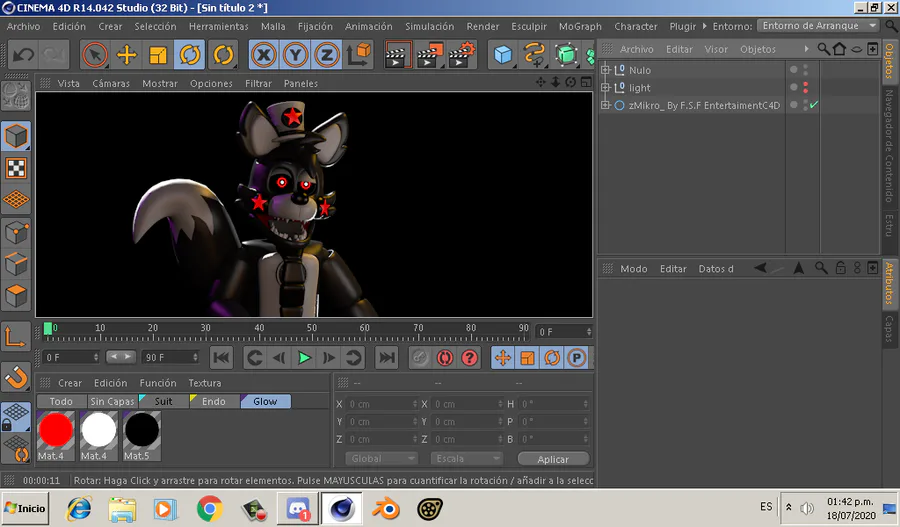Toggle the Snap magnet icon
Screen dimensions: 900x527
(16, 377)
